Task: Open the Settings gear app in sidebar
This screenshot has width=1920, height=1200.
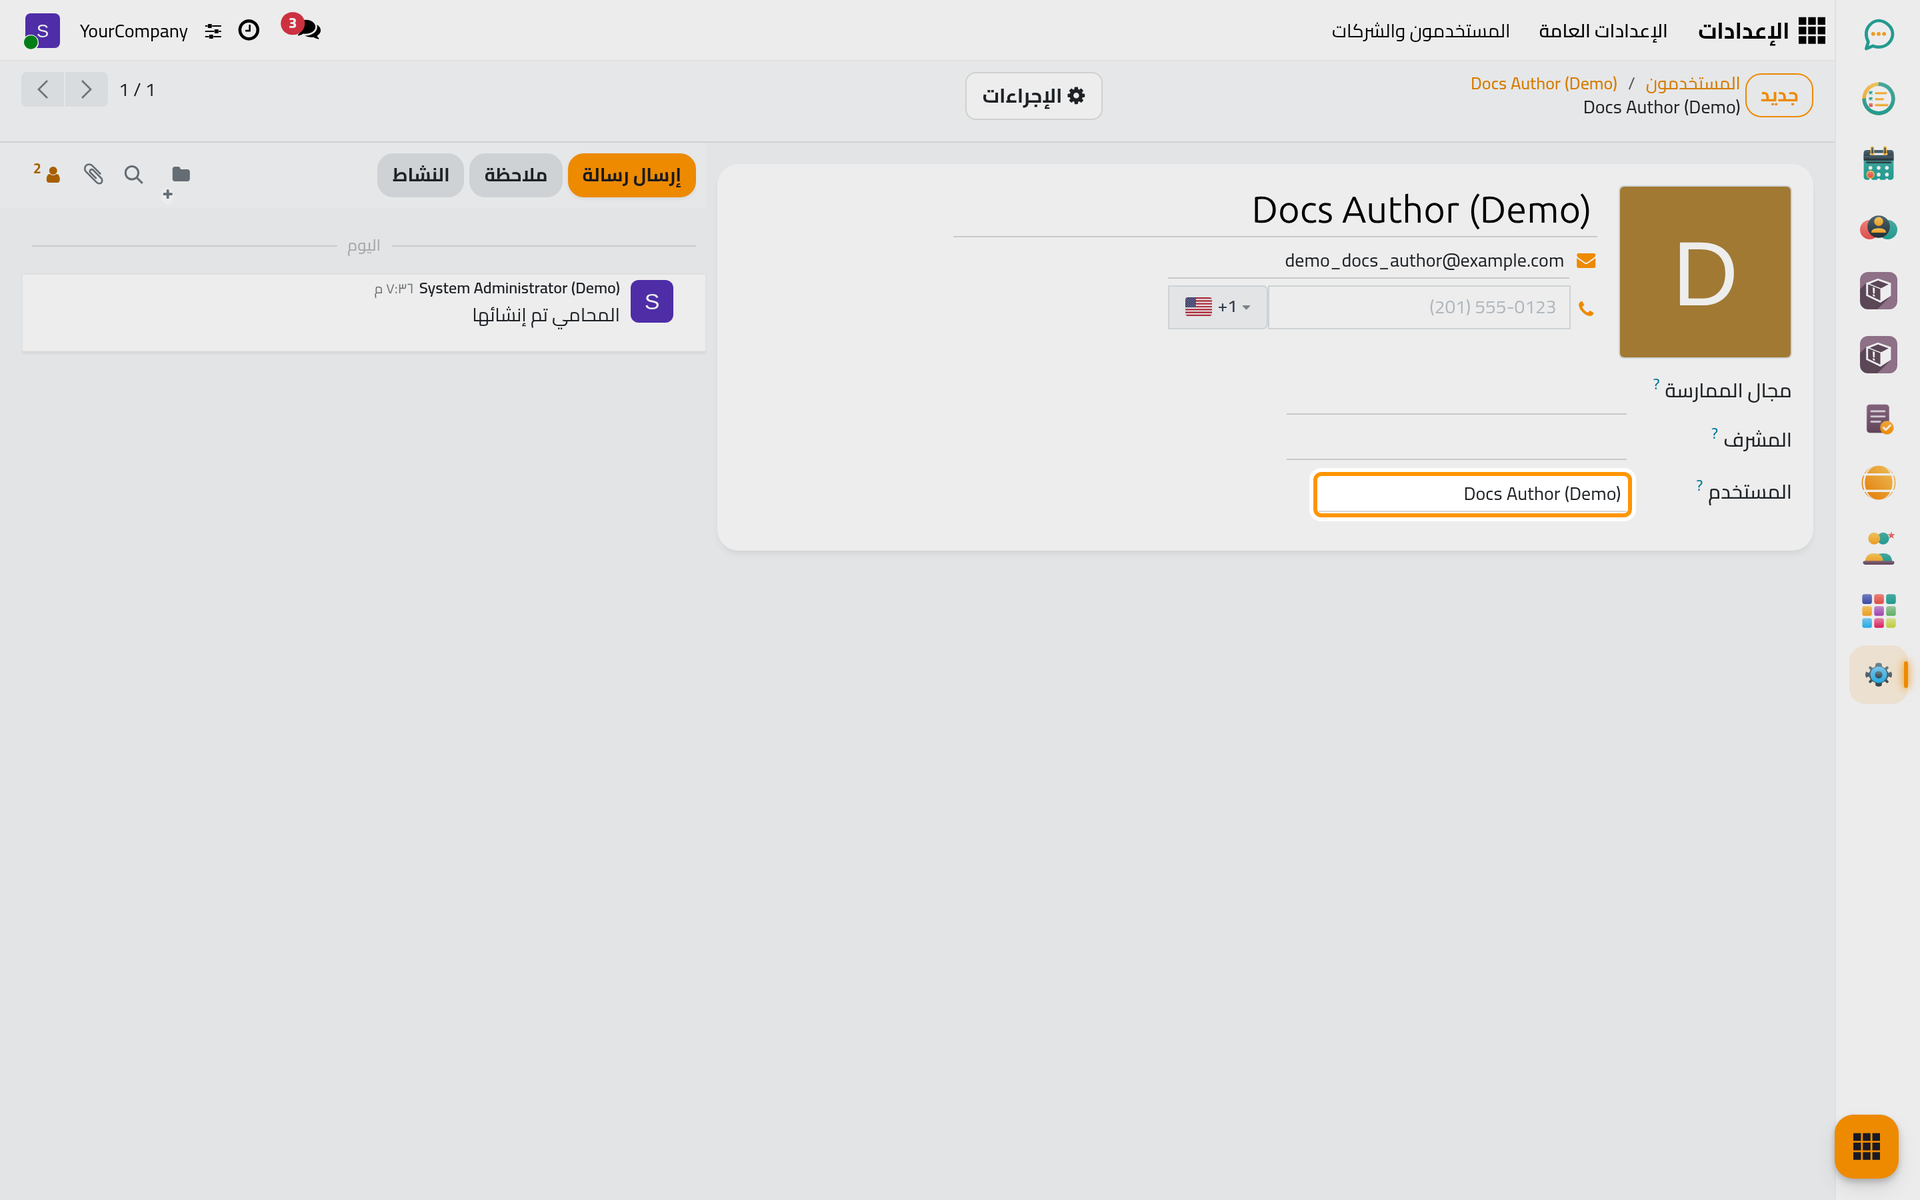Action: (x=1878, y=675)
